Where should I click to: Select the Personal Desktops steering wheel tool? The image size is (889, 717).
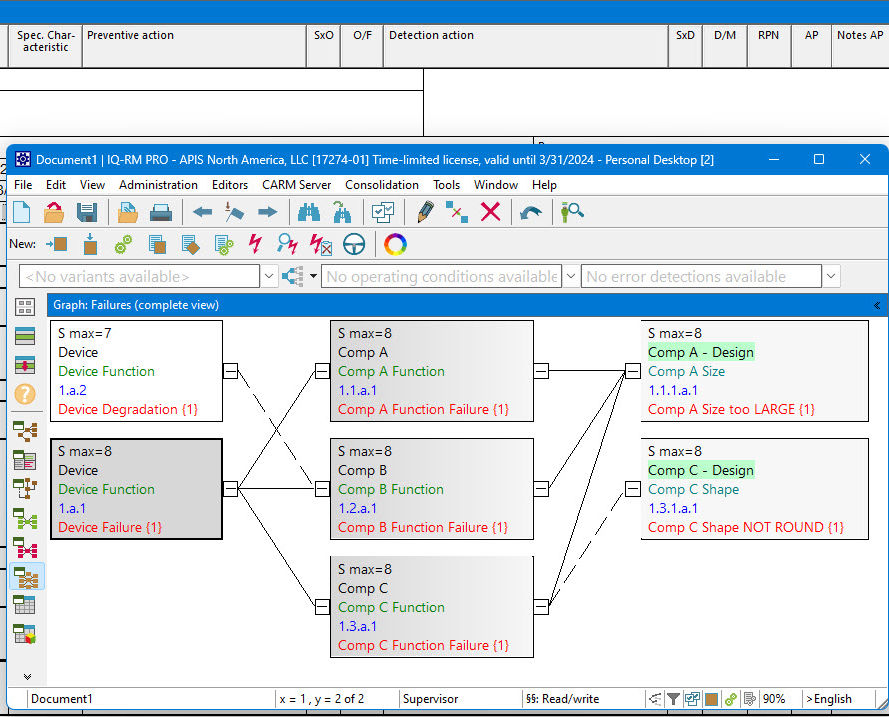(354, 244)
